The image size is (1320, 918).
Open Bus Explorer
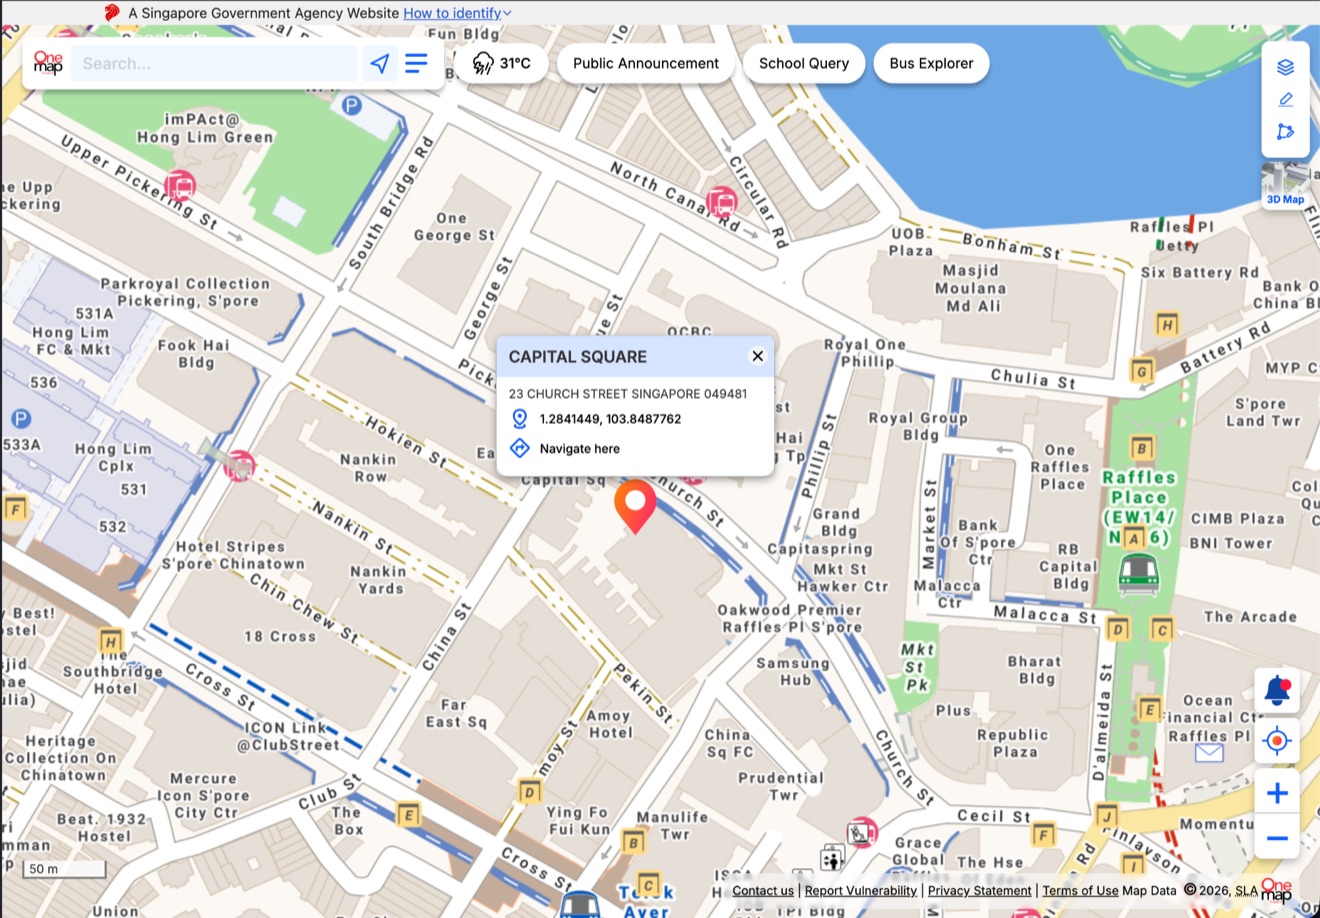pyautogui.click(x=931, y=63)
